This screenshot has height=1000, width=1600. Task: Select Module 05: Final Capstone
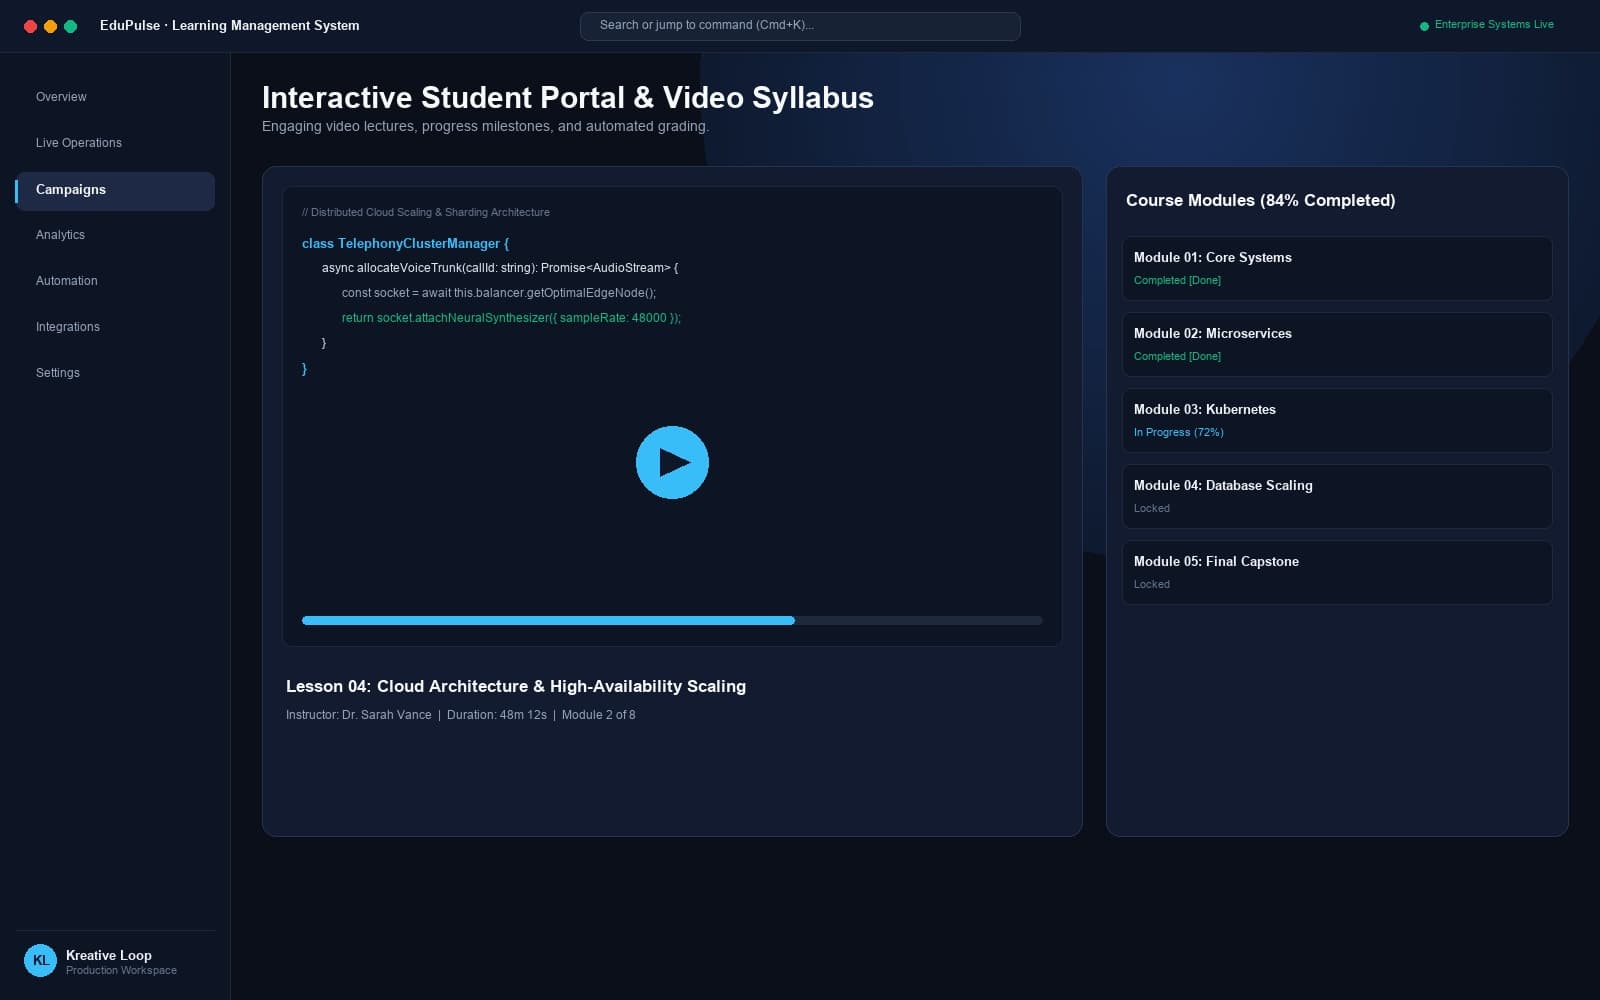(x=1337, y=572)
